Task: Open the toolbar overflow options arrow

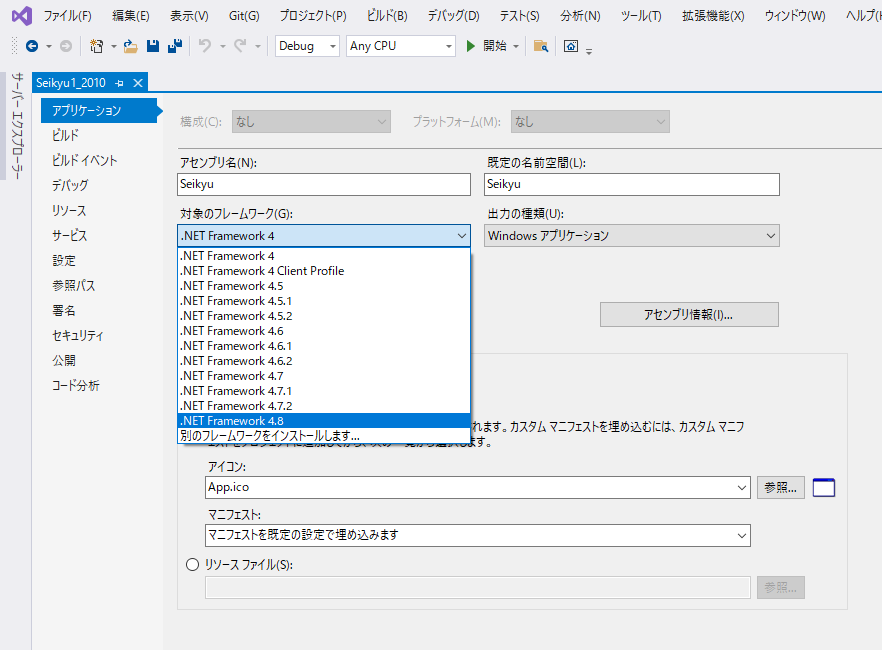Action: [x=589, y=52]
